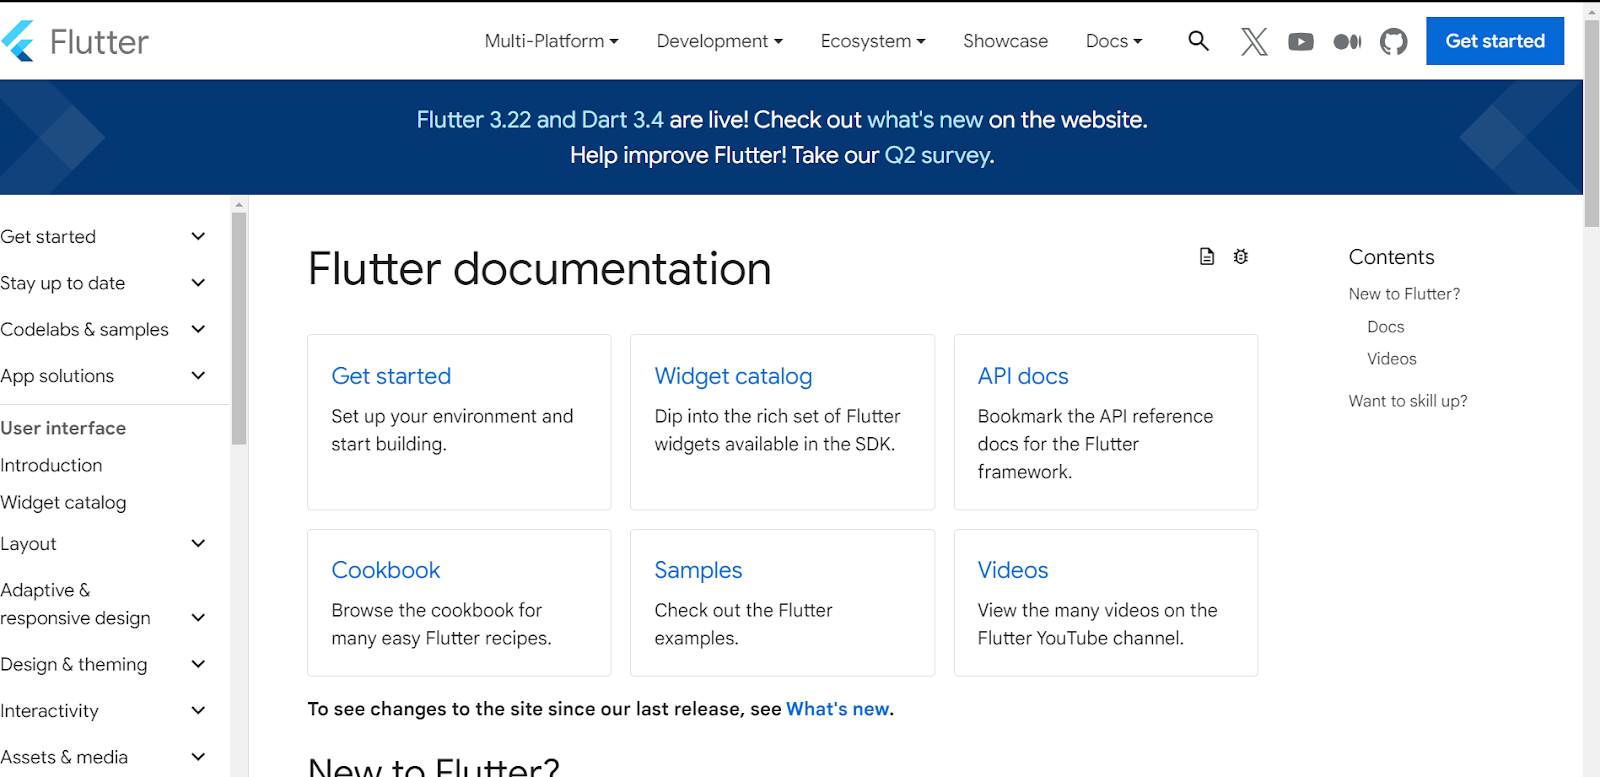Image resolution: width=1600 pixels, height=777 pixels.
Task: Open Widget catalog in the sidebar
Action: [63, 502]
